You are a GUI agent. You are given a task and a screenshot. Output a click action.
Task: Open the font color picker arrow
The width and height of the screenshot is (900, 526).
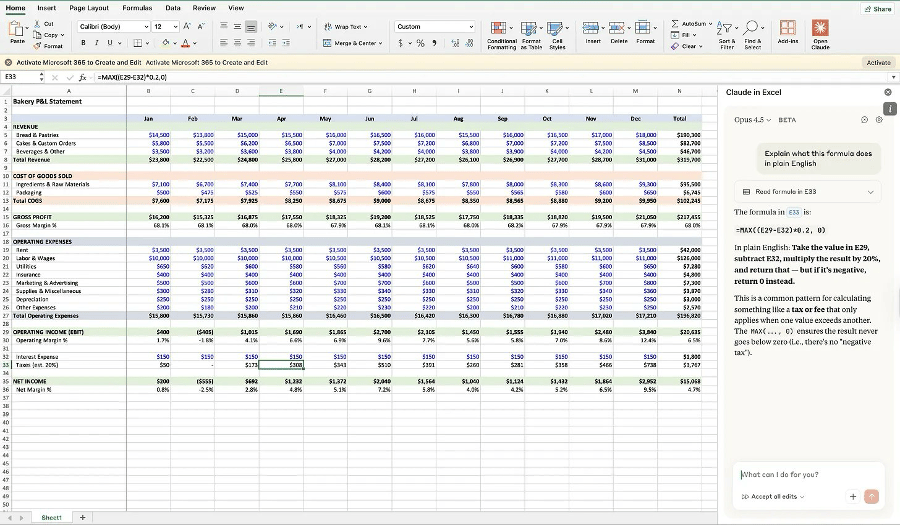click(193, 43)
